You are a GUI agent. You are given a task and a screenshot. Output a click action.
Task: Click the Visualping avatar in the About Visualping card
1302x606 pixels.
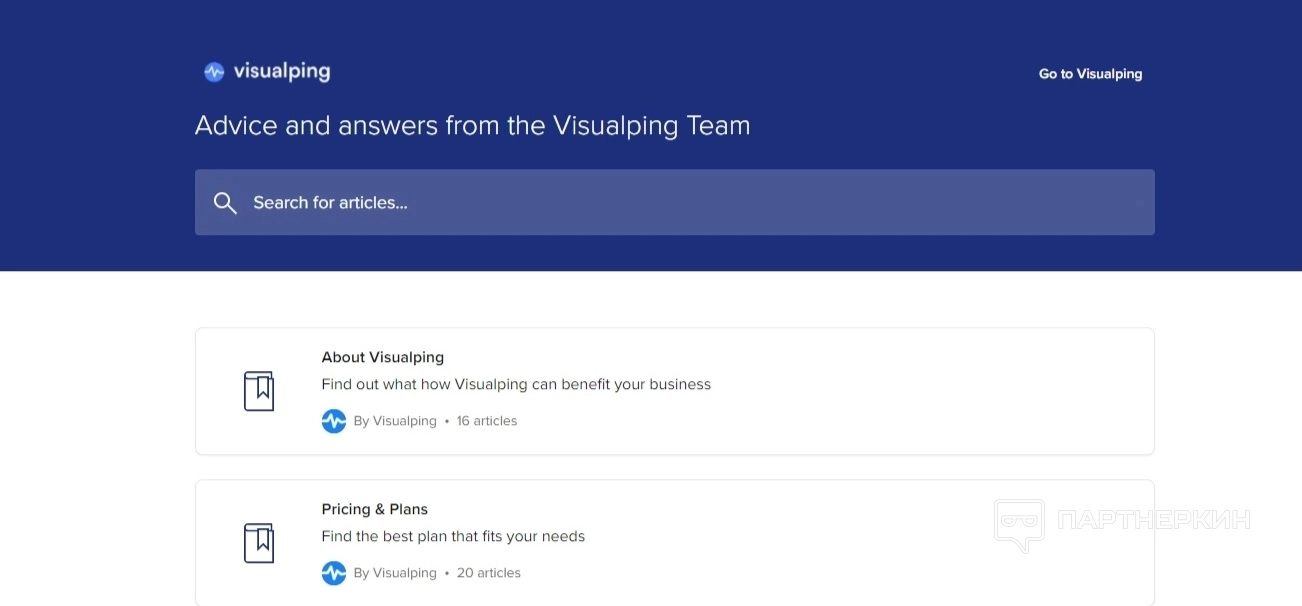[x=334, y=421]
